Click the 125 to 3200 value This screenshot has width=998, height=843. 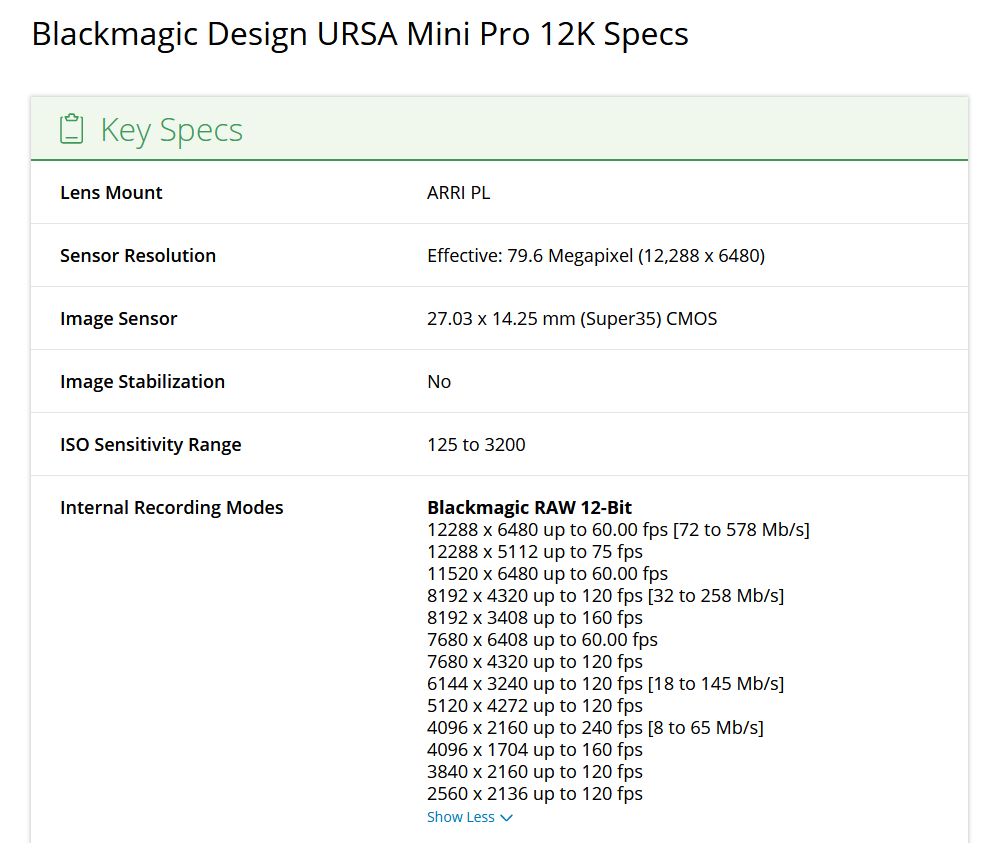pyautogui.click(x=476, y=444)
